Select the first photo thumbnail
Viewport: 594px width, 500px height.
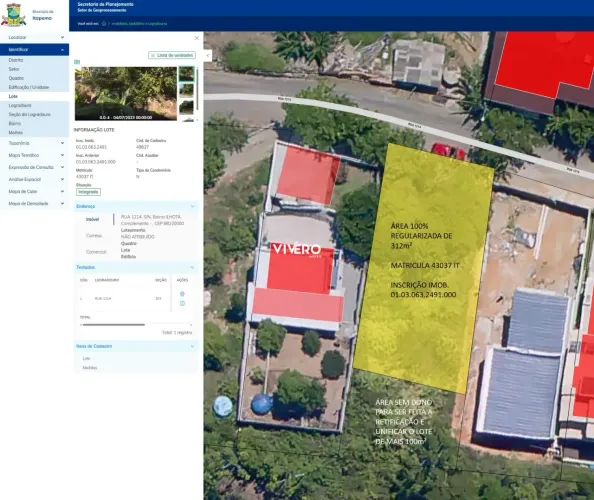[x=186, y=74]
